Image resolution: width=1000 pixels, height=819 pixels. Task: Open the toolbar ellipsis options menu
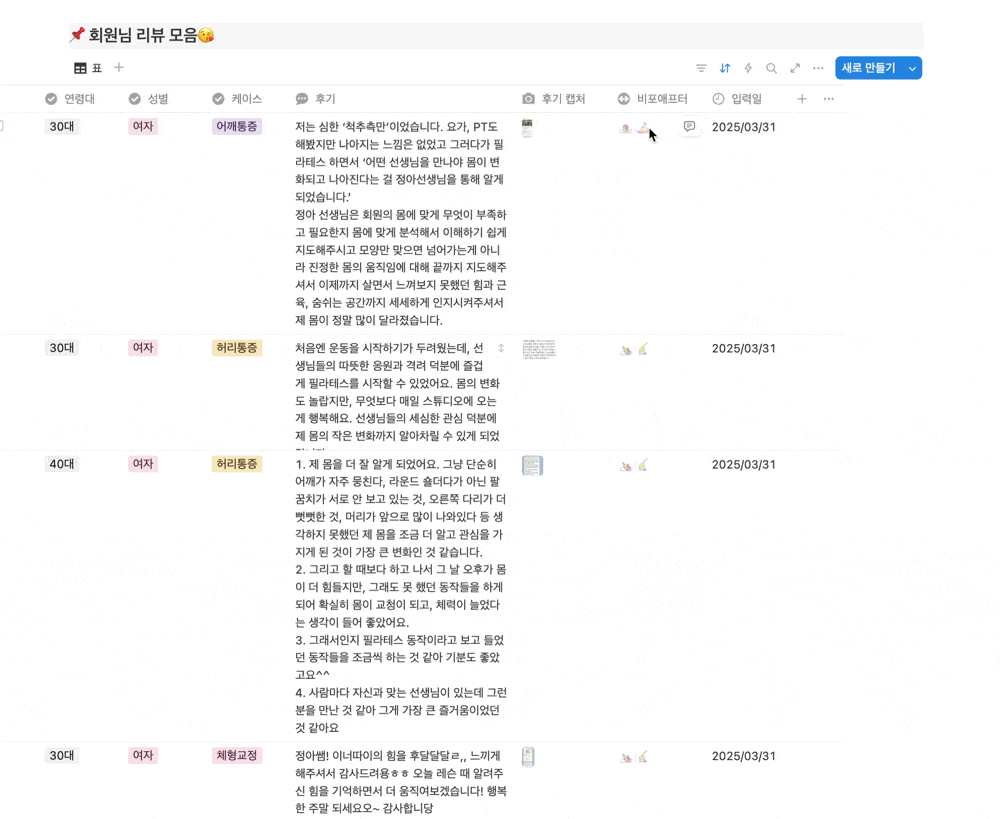(818, 68)
